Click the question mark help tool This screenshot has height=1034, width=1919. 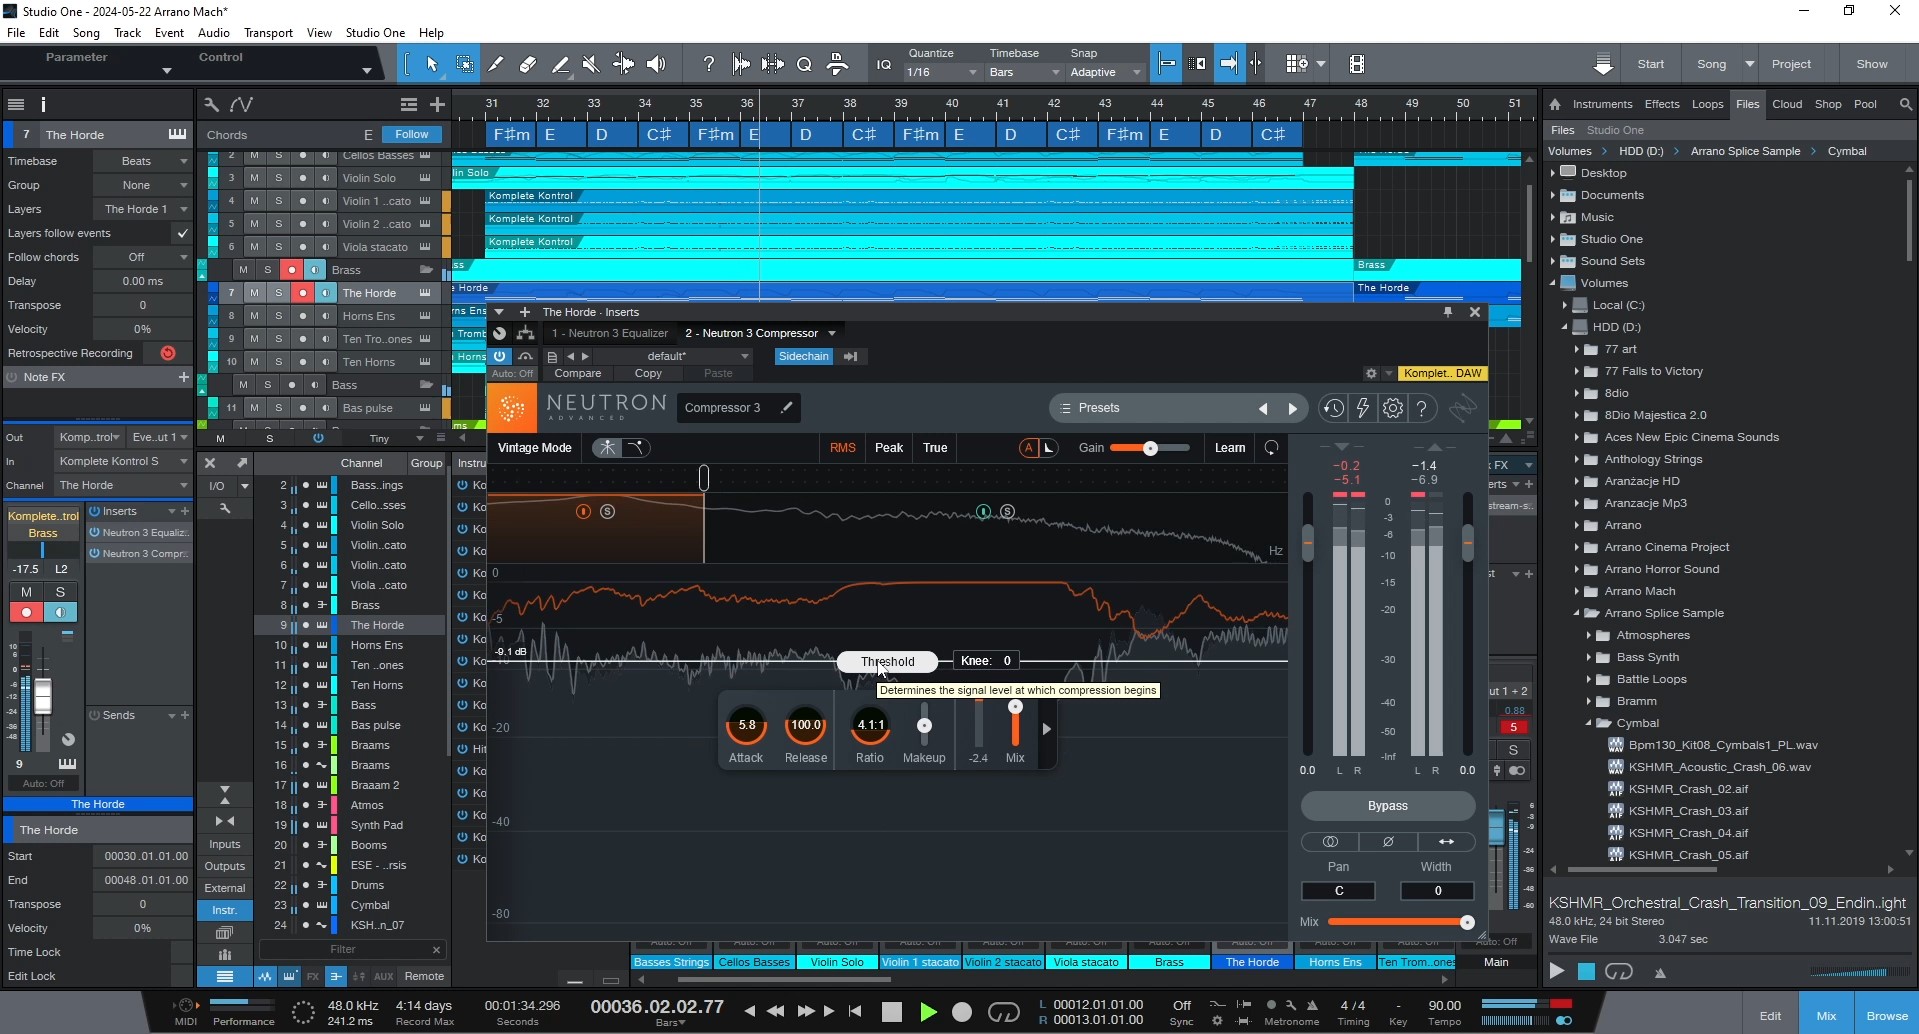tap(708, 64)
